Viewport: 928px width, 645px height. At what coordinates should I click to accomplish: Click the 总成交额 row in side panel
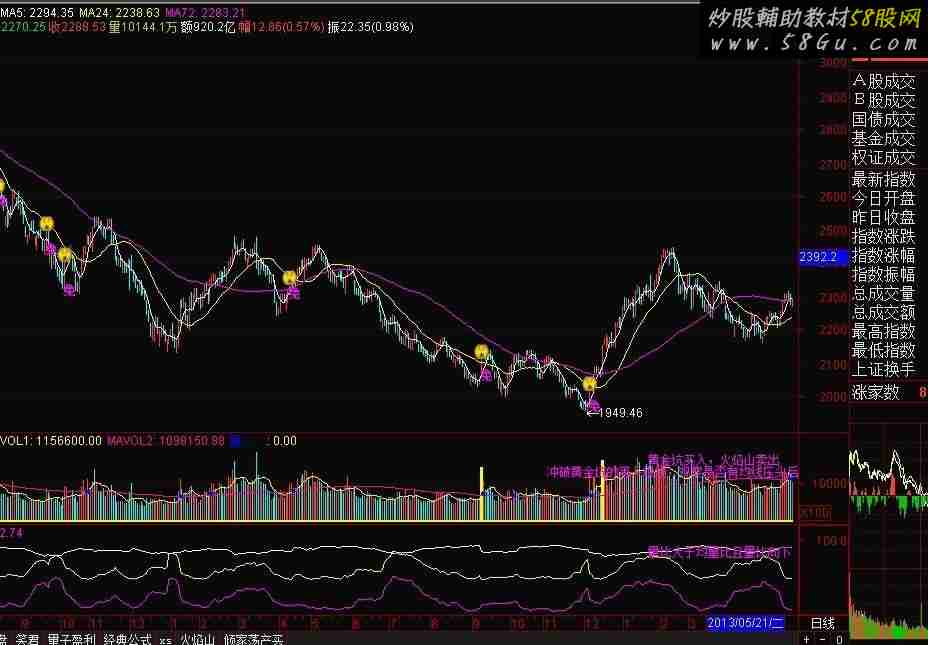(884, 312)
